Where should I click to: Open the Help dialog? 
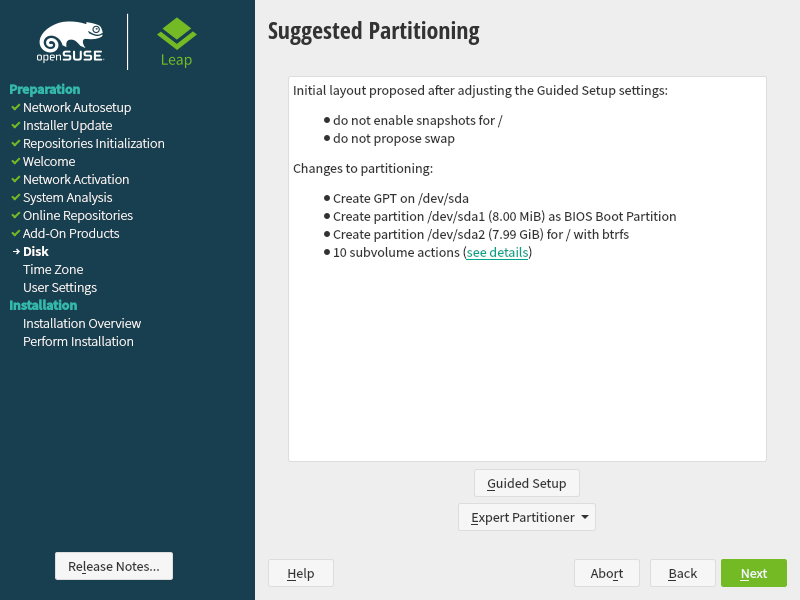[300, 573]
